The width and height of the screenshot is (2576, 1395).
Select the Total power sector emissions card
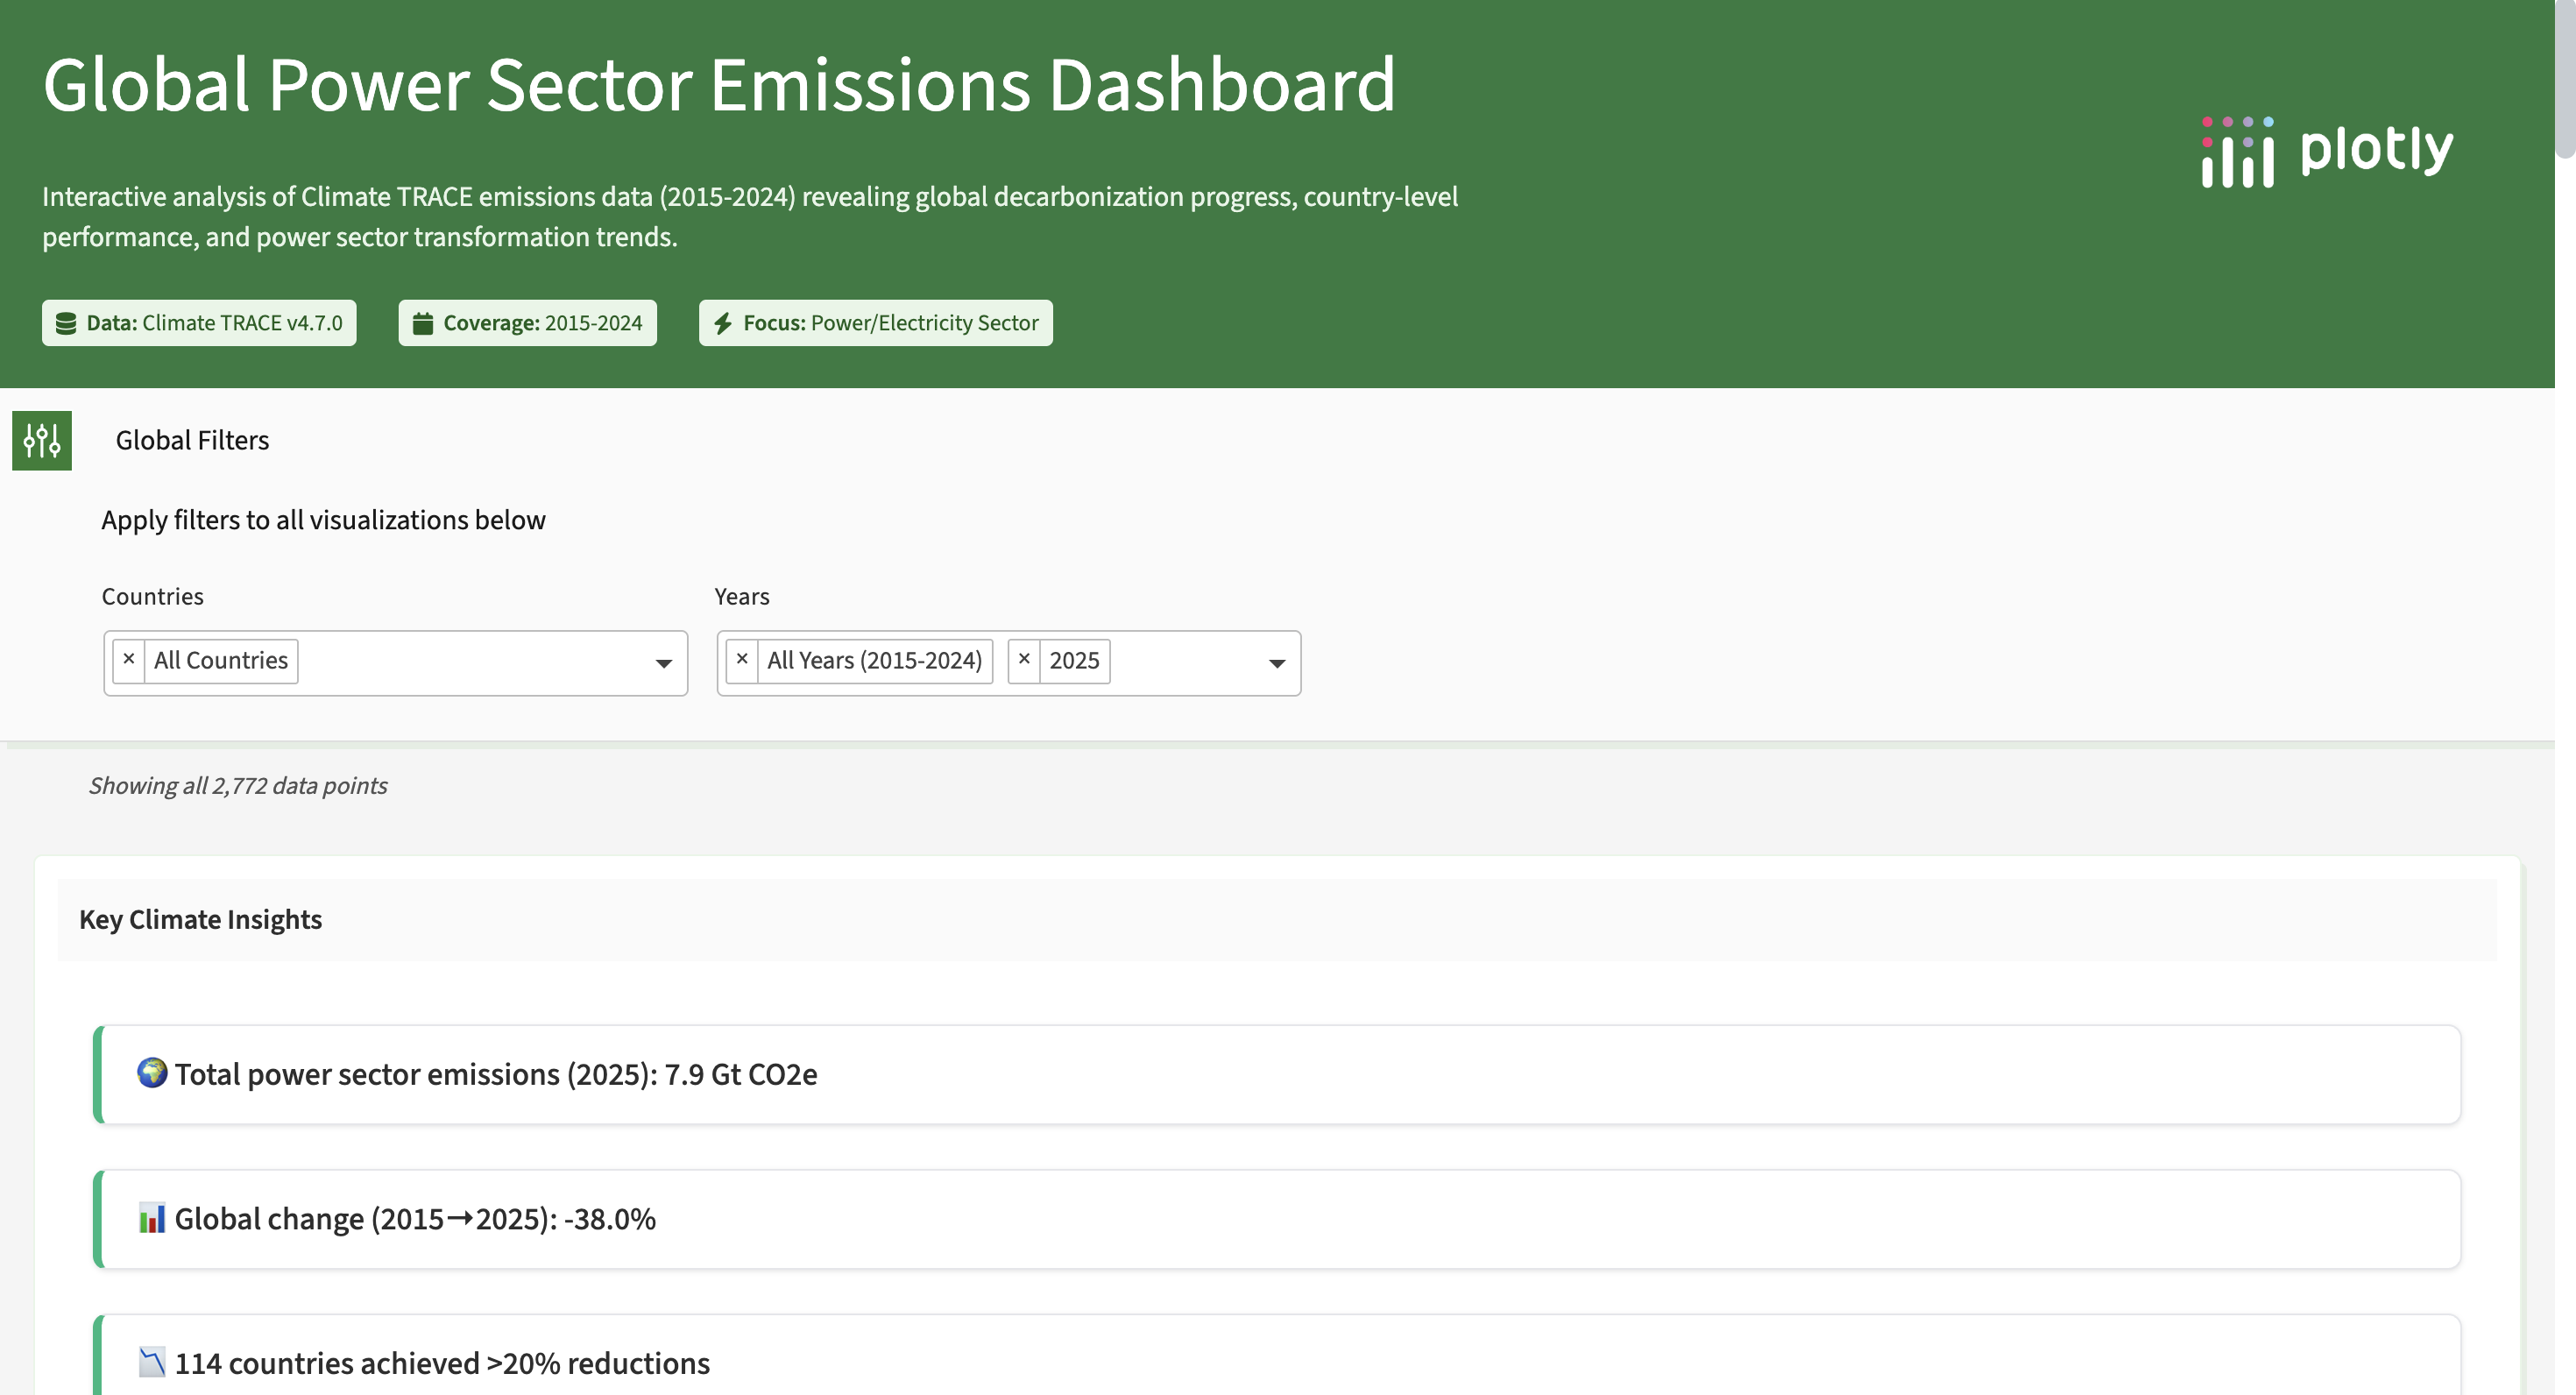(x=1280, y=1074)
